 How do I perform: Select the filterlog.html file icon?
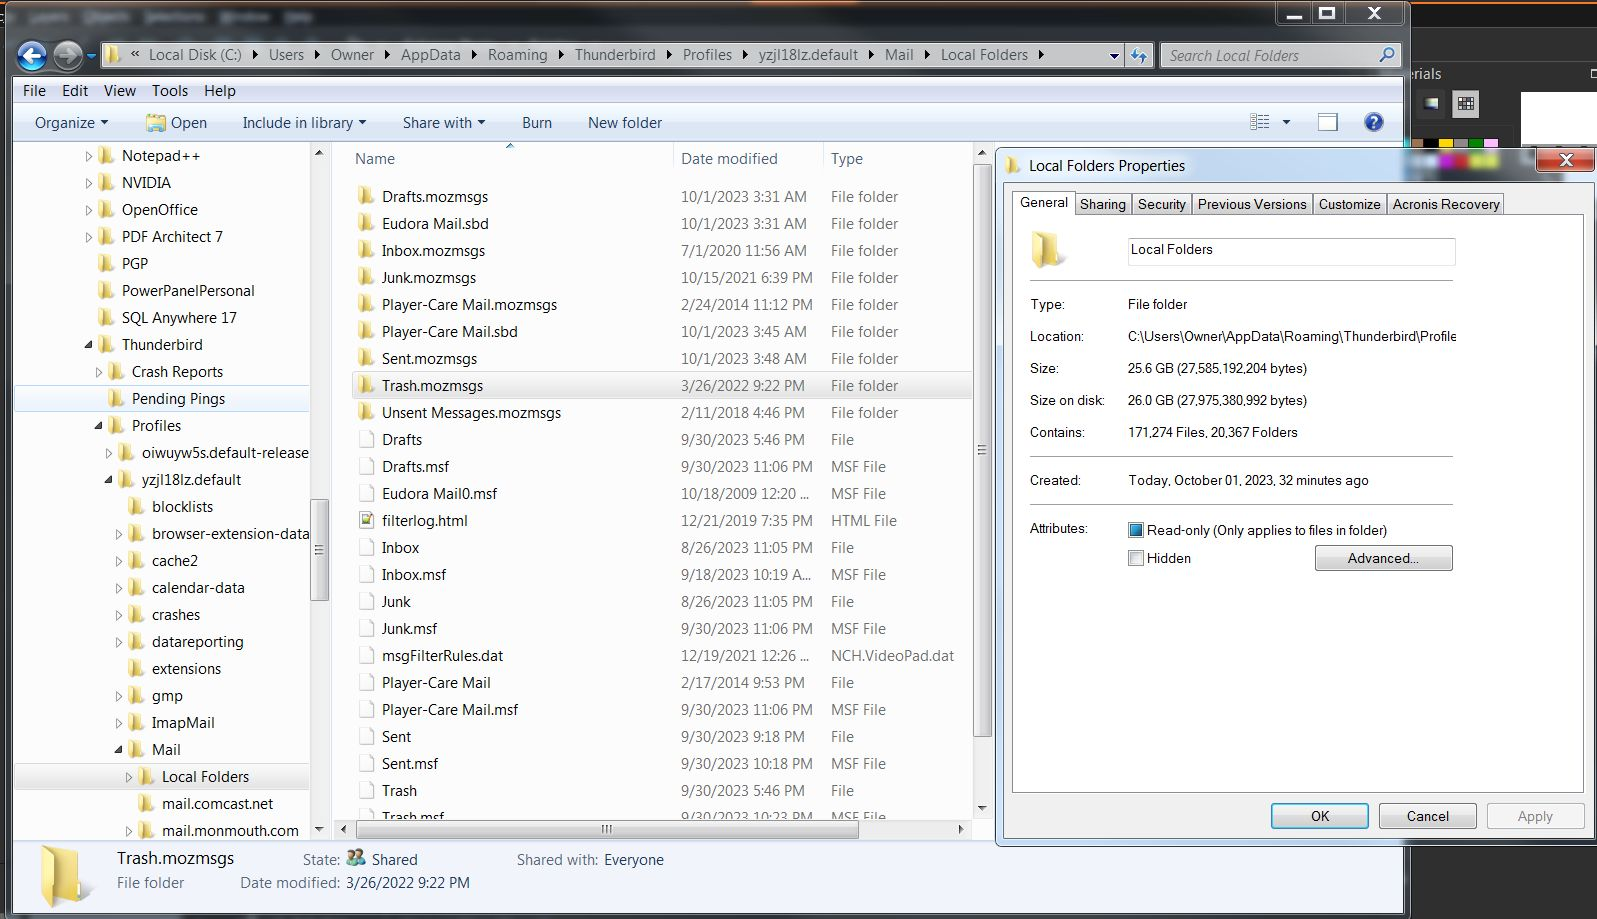pos(367,521)
